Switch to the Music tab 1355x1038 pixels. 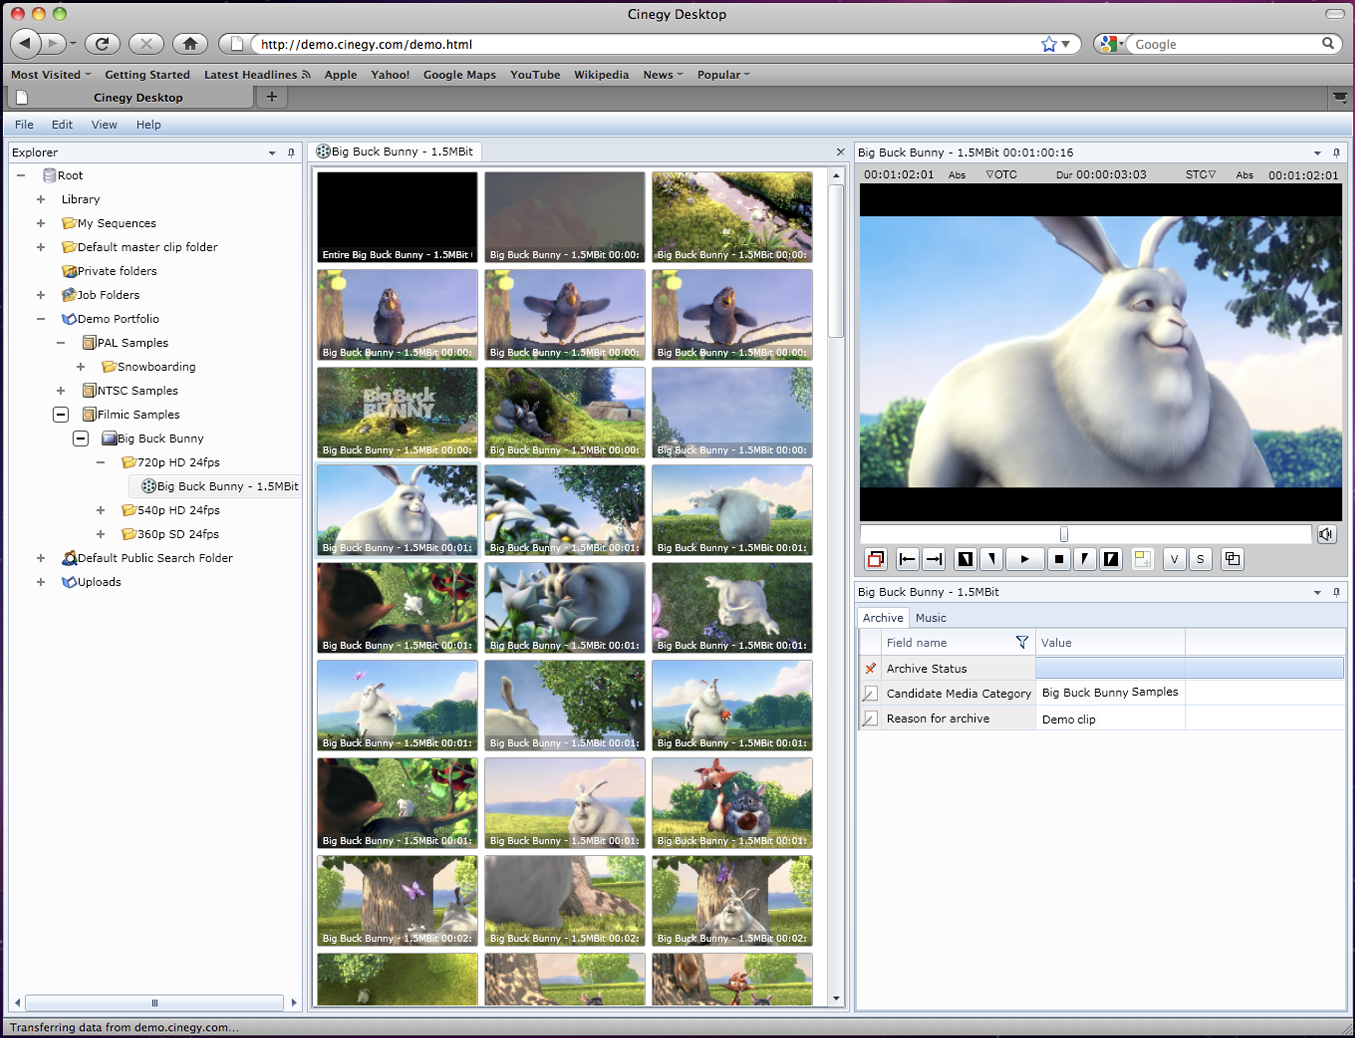pyautogui.click(x=930, y=618)
